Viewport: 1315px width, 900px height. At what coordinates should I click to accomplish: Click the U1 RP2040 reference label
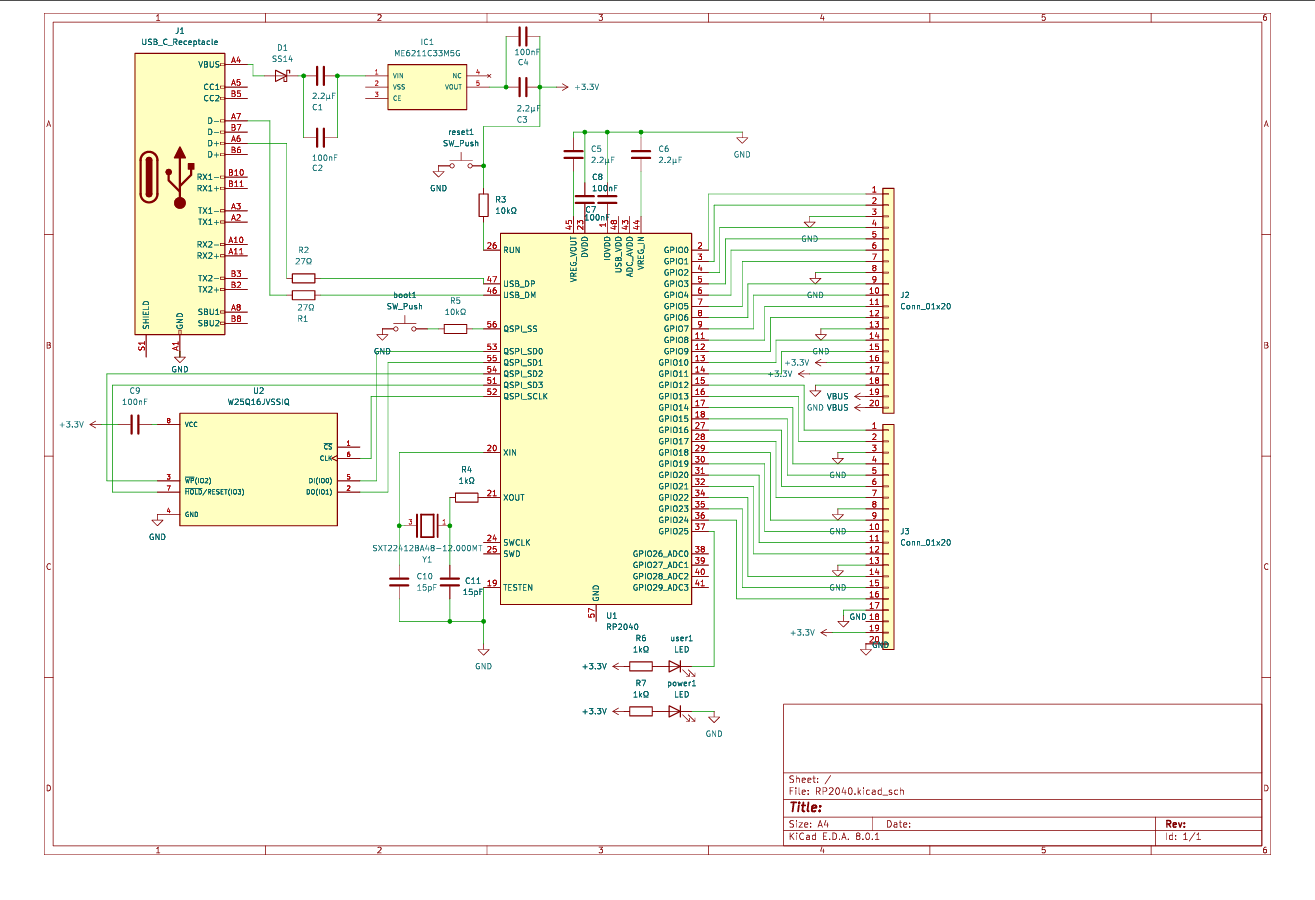[611, 615]
